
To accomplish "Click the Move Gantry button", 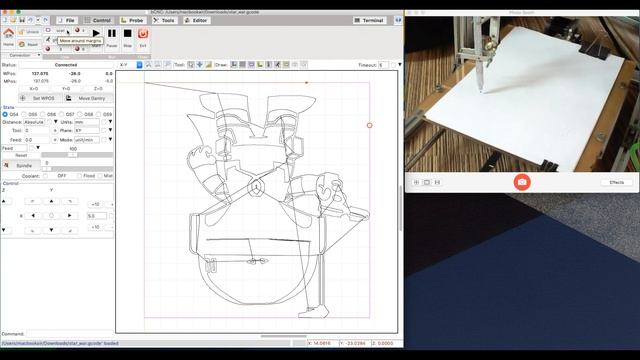I will [88, 98].
